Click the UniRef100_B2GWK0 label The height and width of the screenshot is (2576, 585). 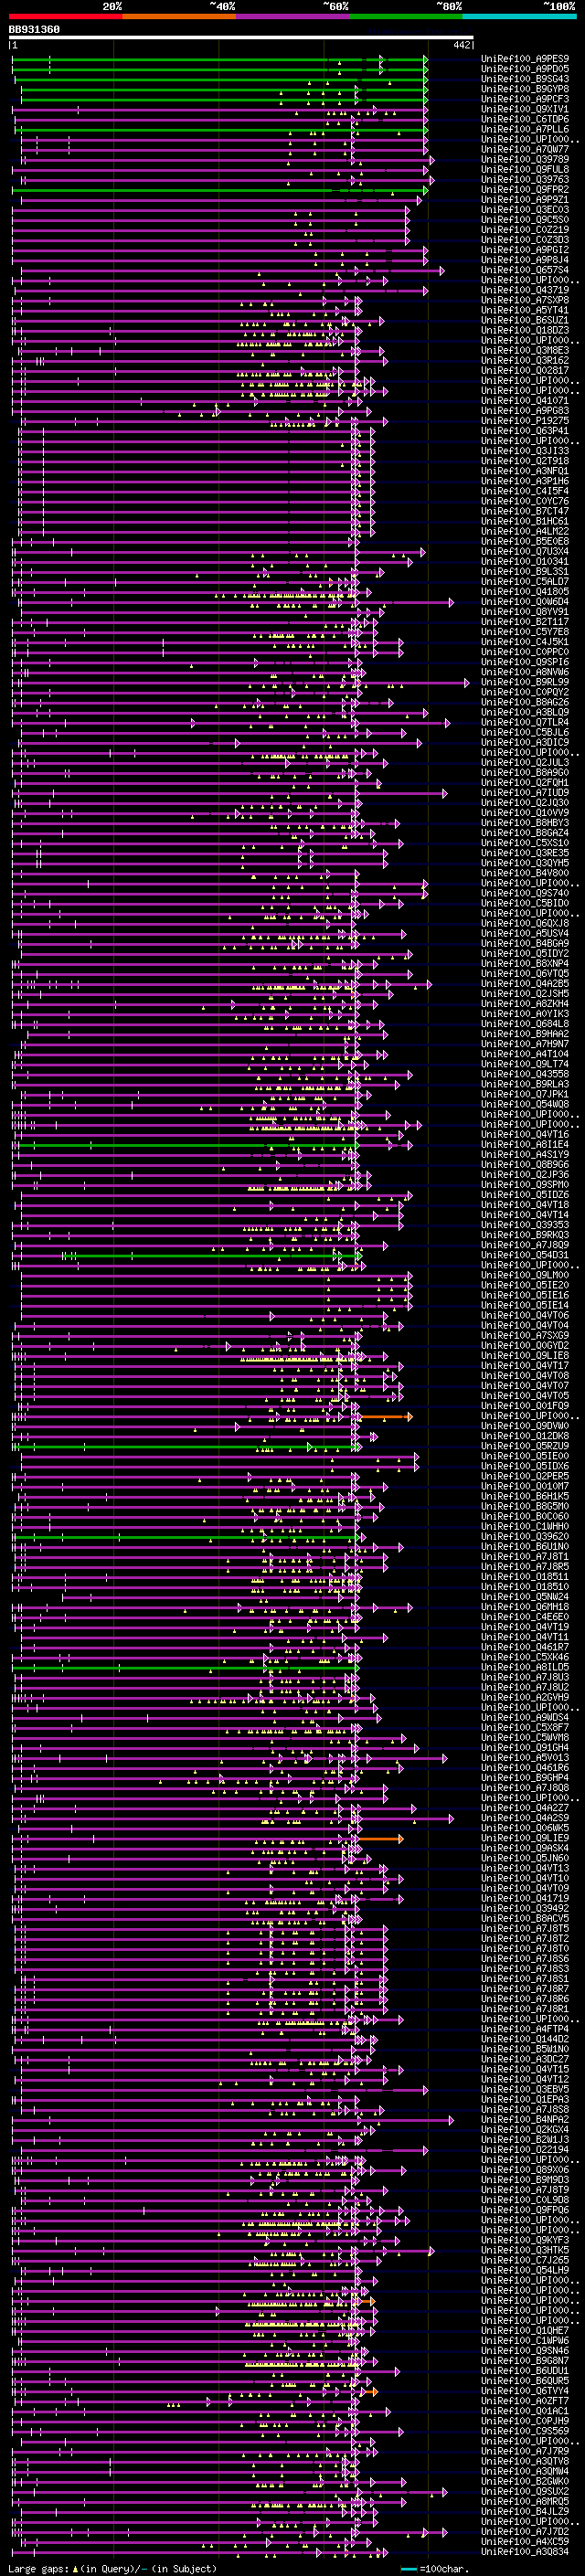point(525,2481)
